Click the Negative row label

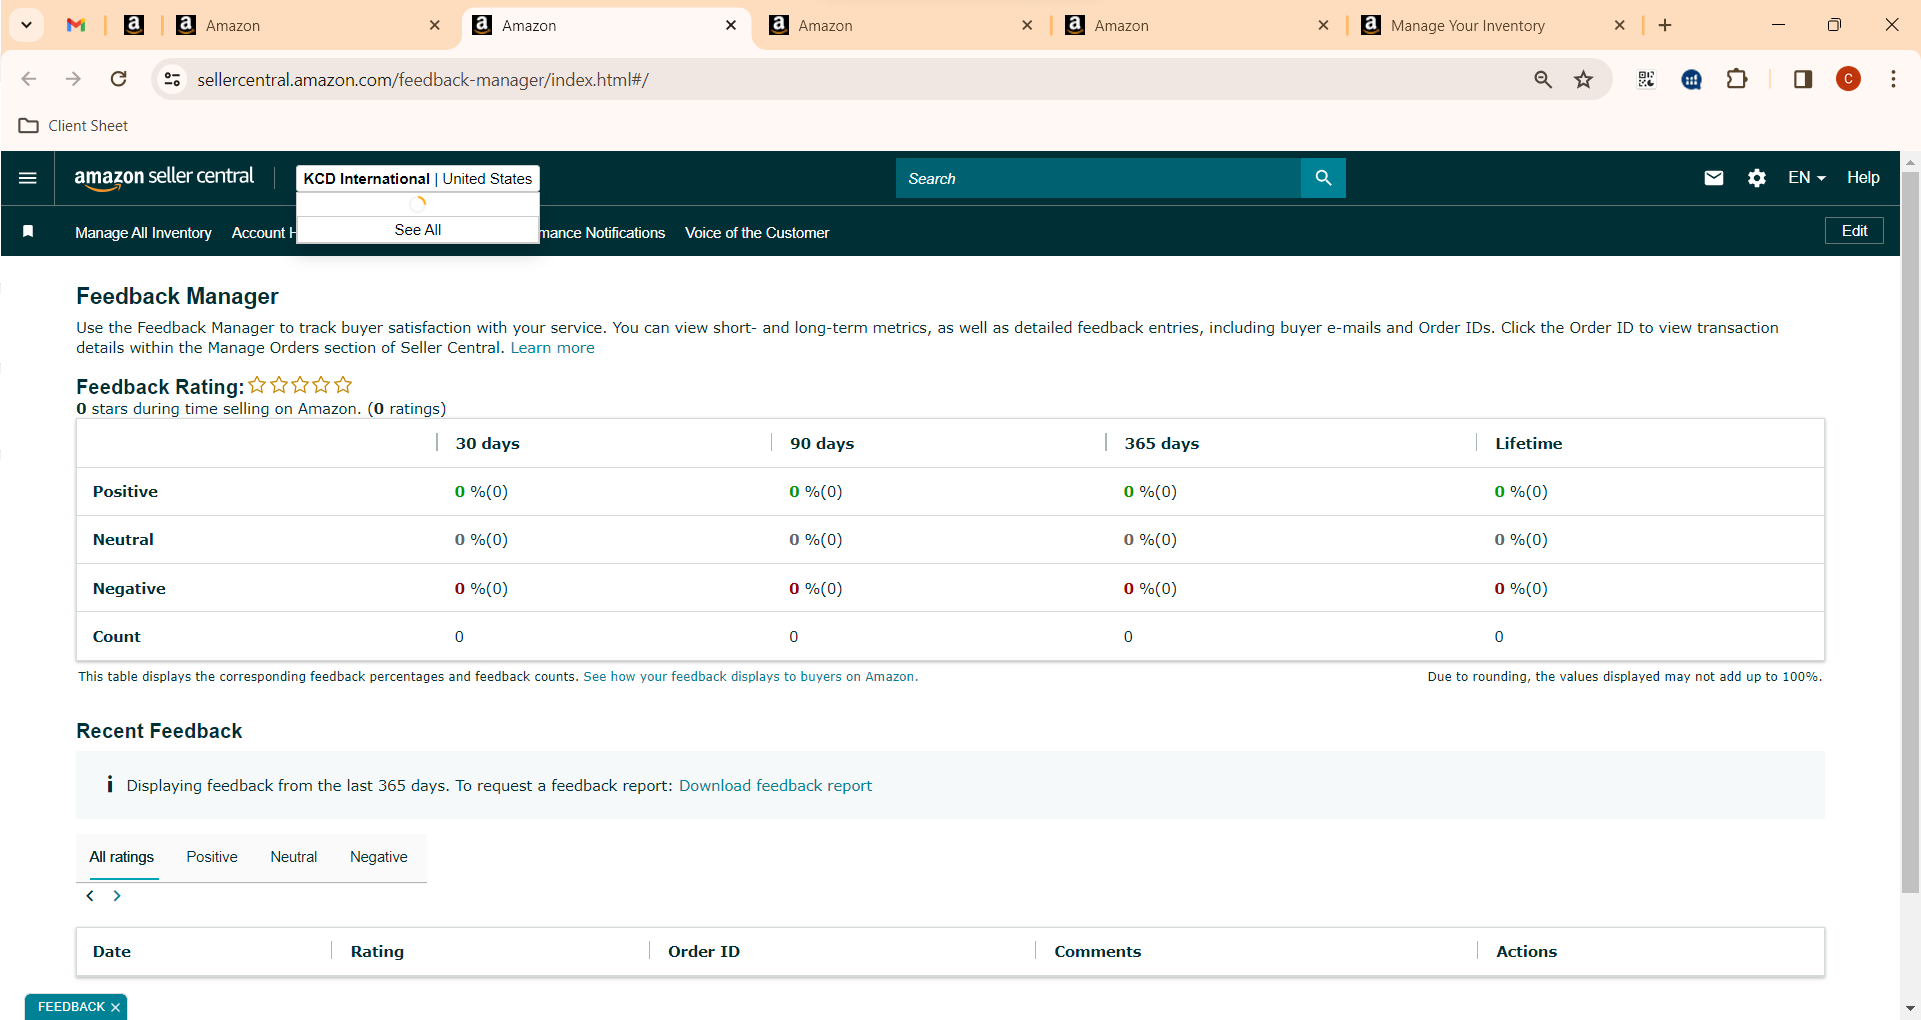[129, 589]
